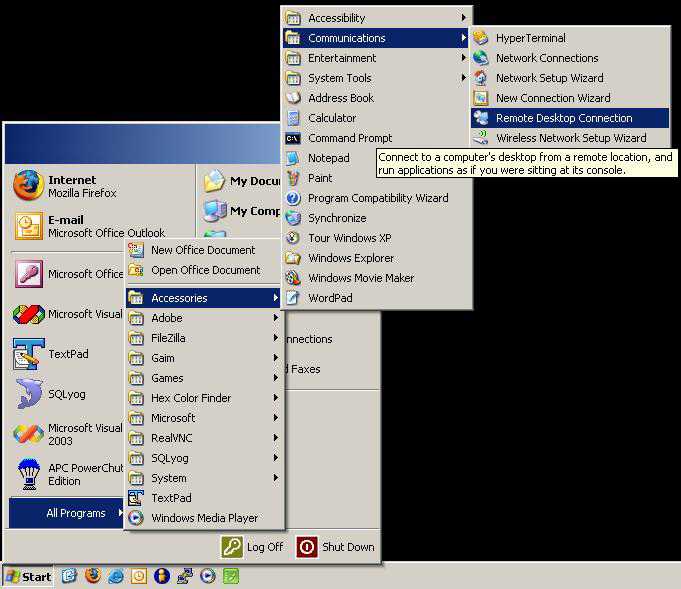Click the SQLyog dolphin icon
Viewport: 681px width, 589px height.
[x=29, y=394]
